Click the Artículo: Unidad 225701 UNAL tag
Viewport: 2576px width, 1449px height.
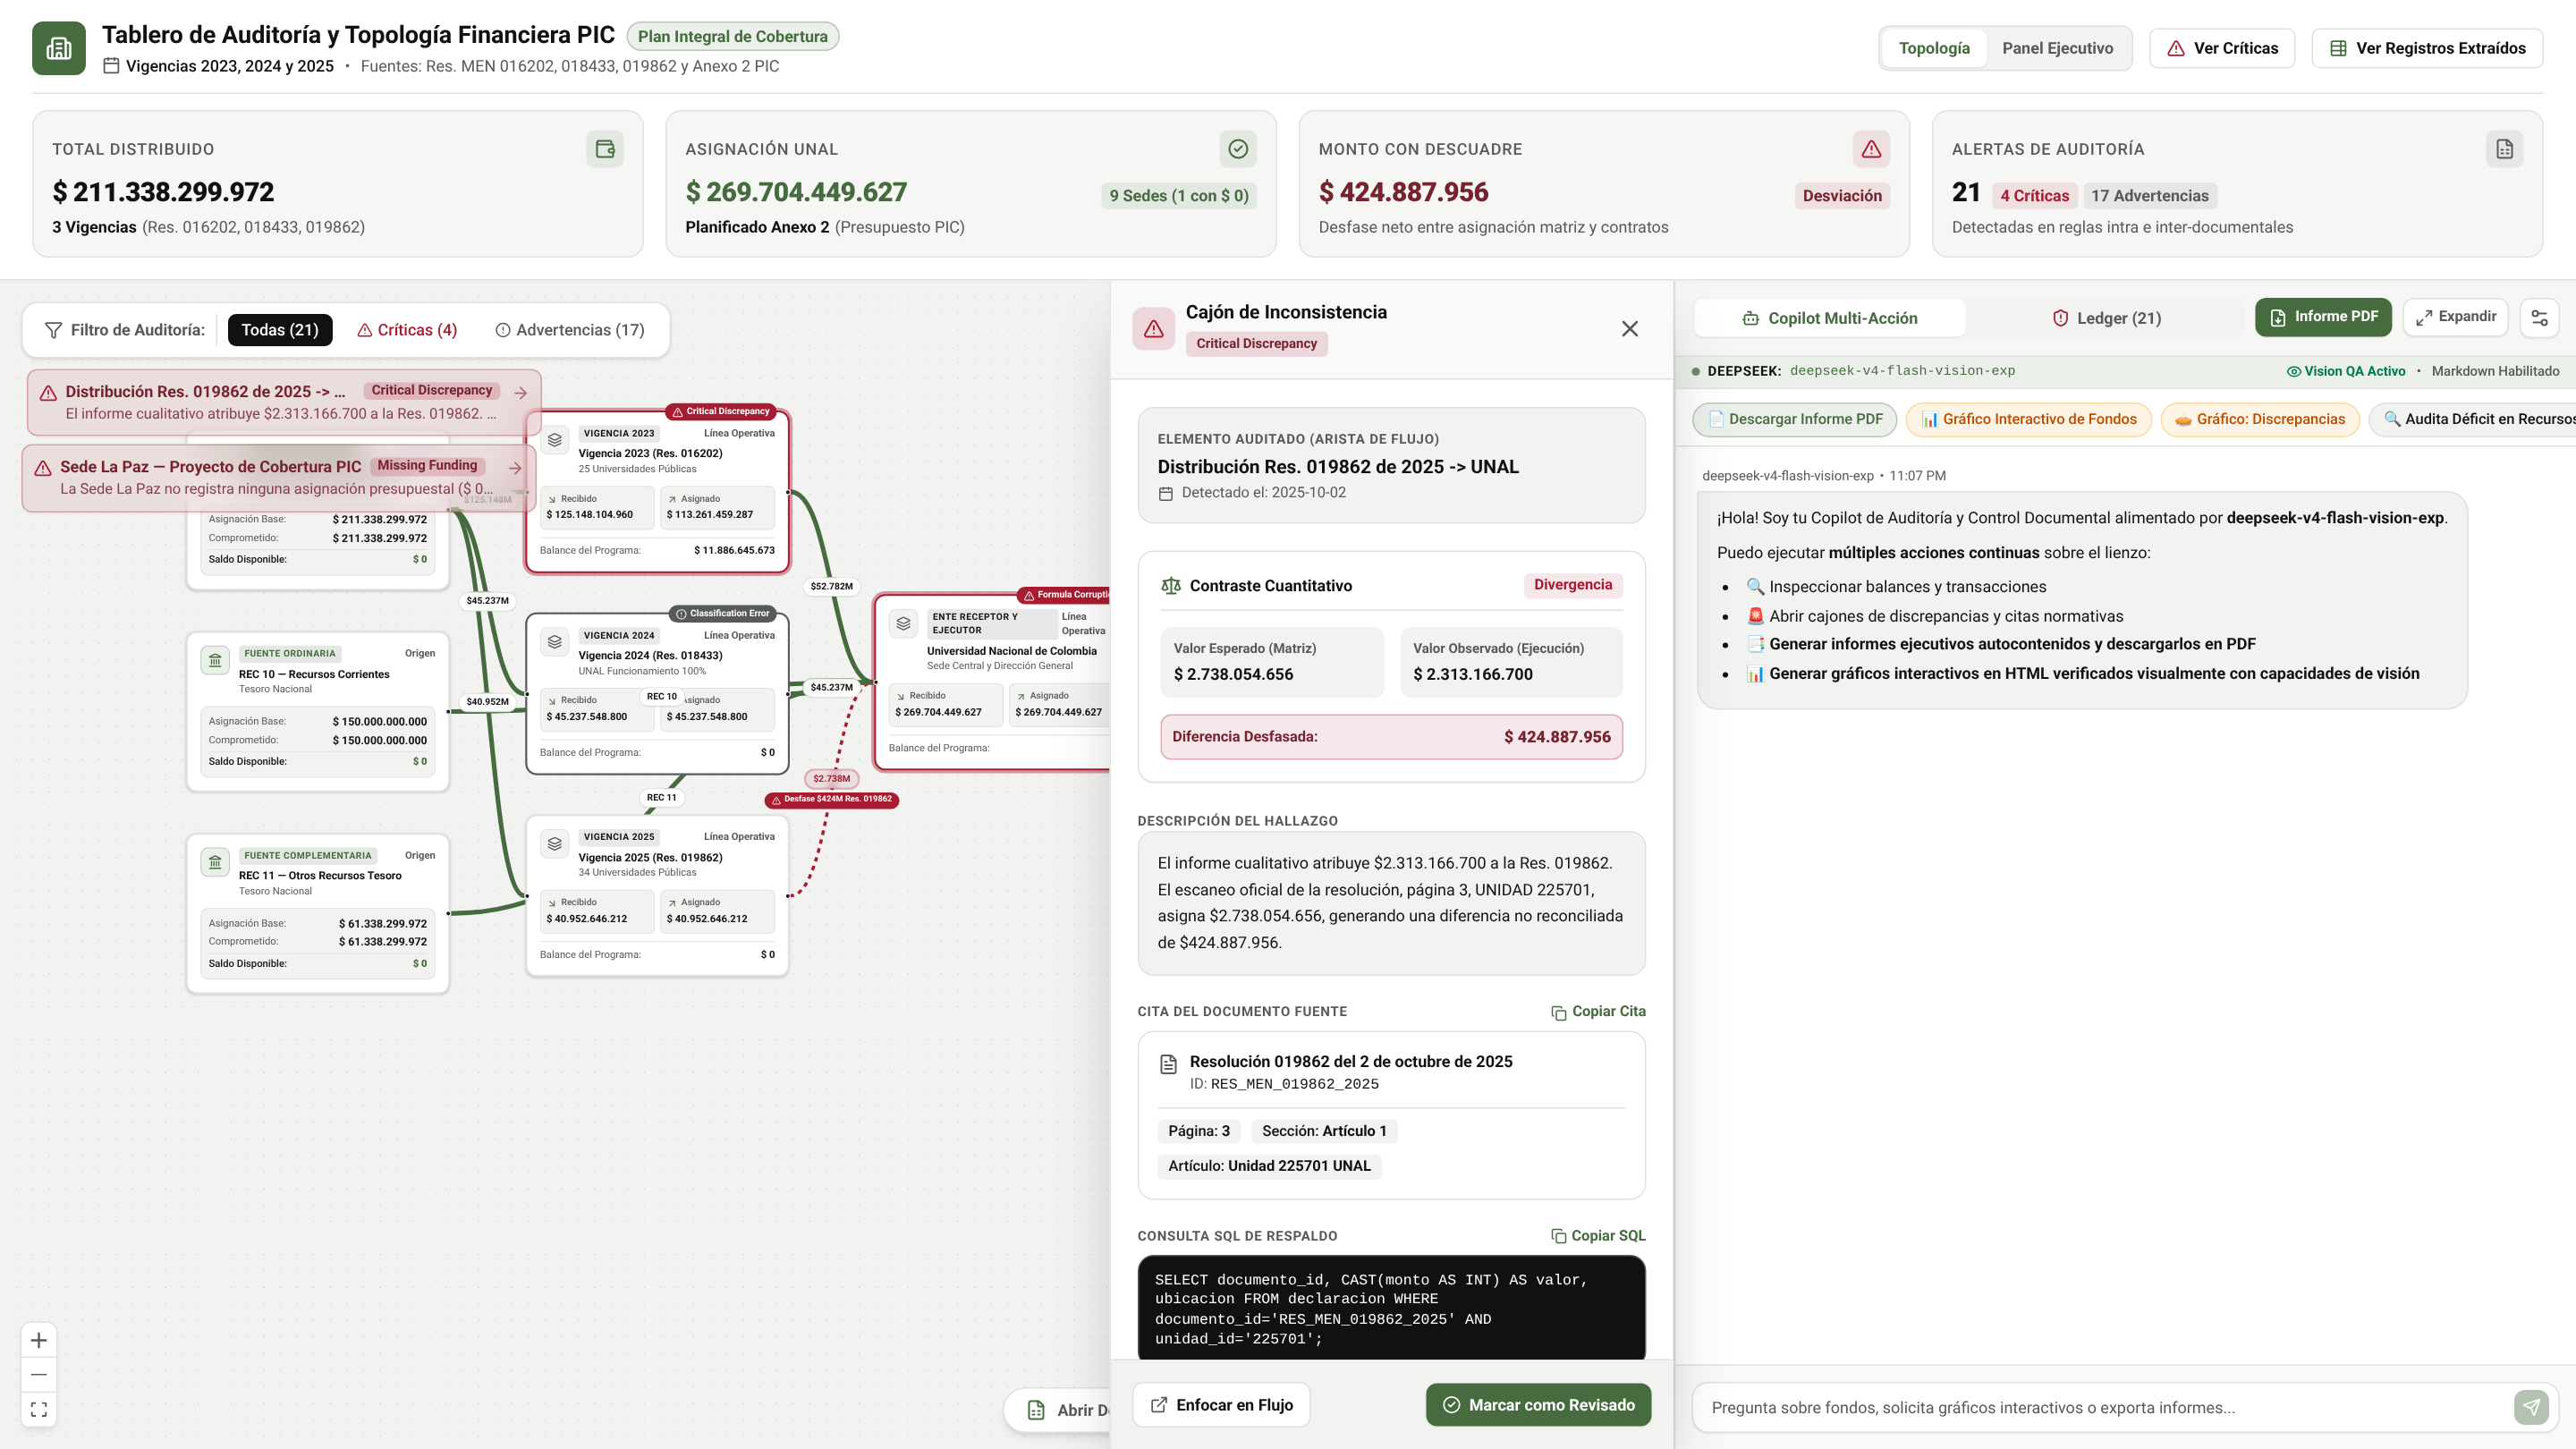1269,1166
